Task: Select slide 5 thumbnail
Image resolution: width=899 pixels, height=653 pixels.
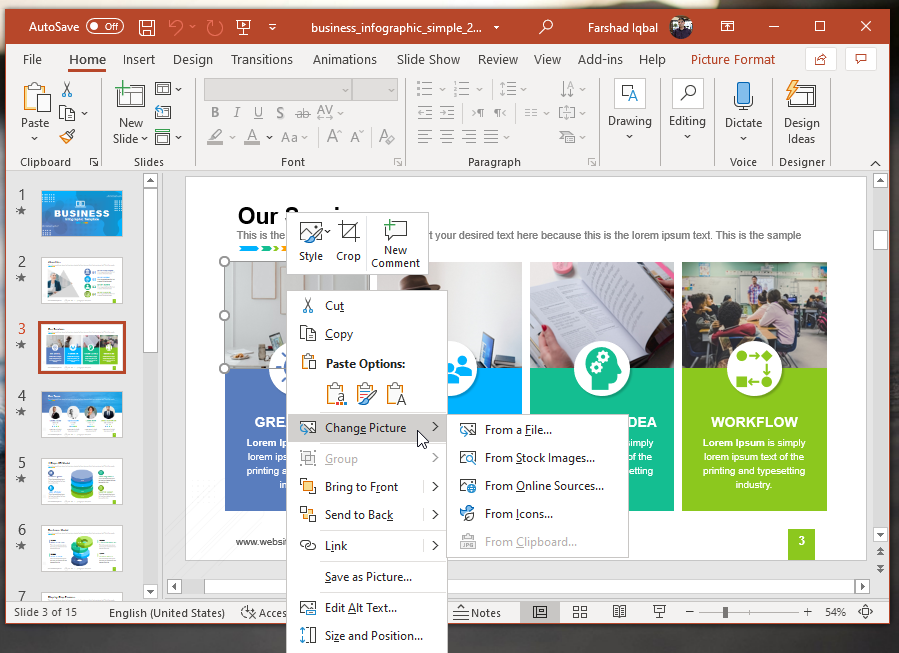Action: [x=82, y=481]
